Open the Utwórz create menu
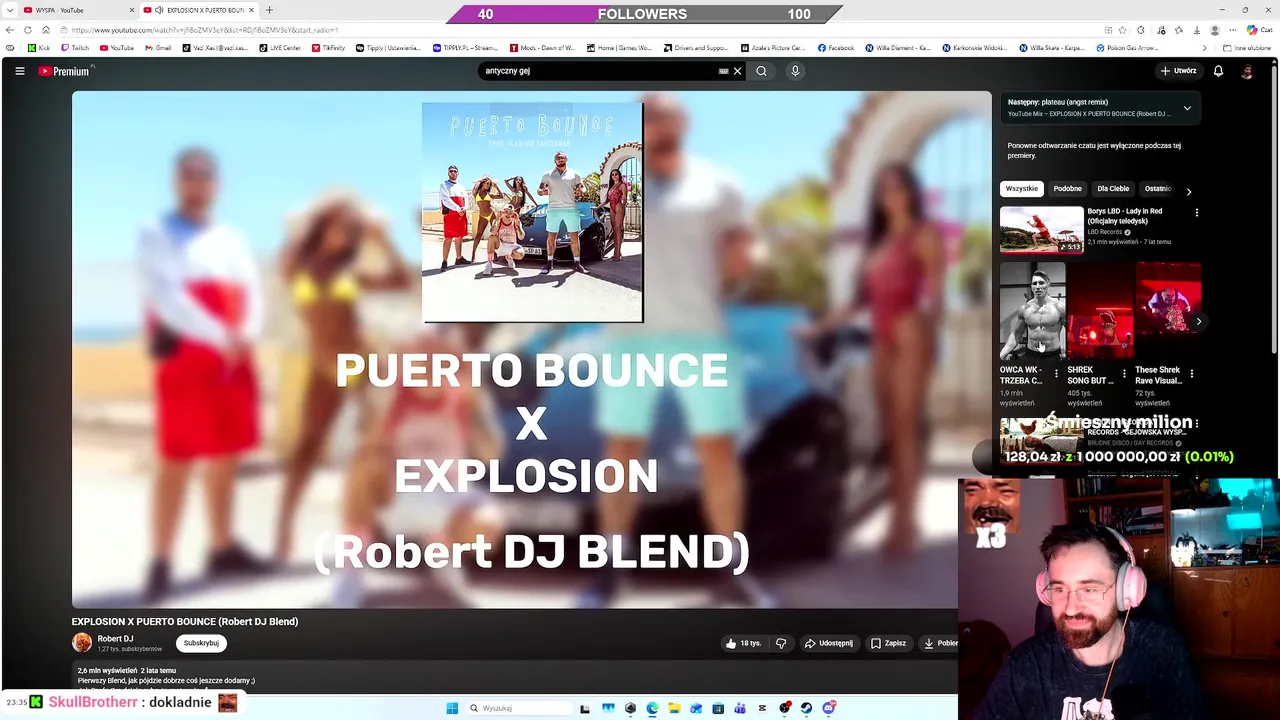This screenshot has width=1280, height=720. click(1178, 71)
